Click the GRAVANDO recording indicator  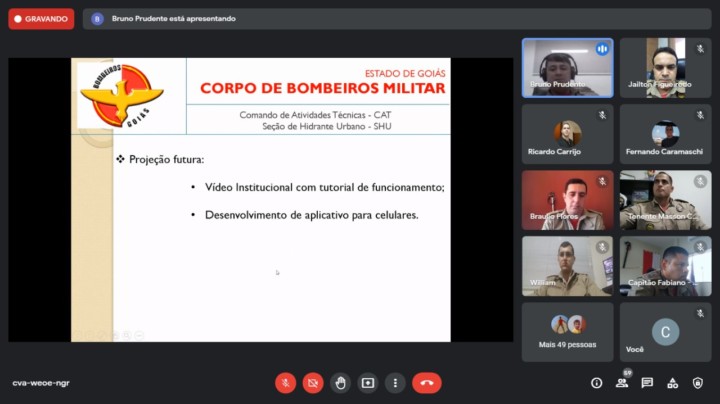tap(41, 18)
